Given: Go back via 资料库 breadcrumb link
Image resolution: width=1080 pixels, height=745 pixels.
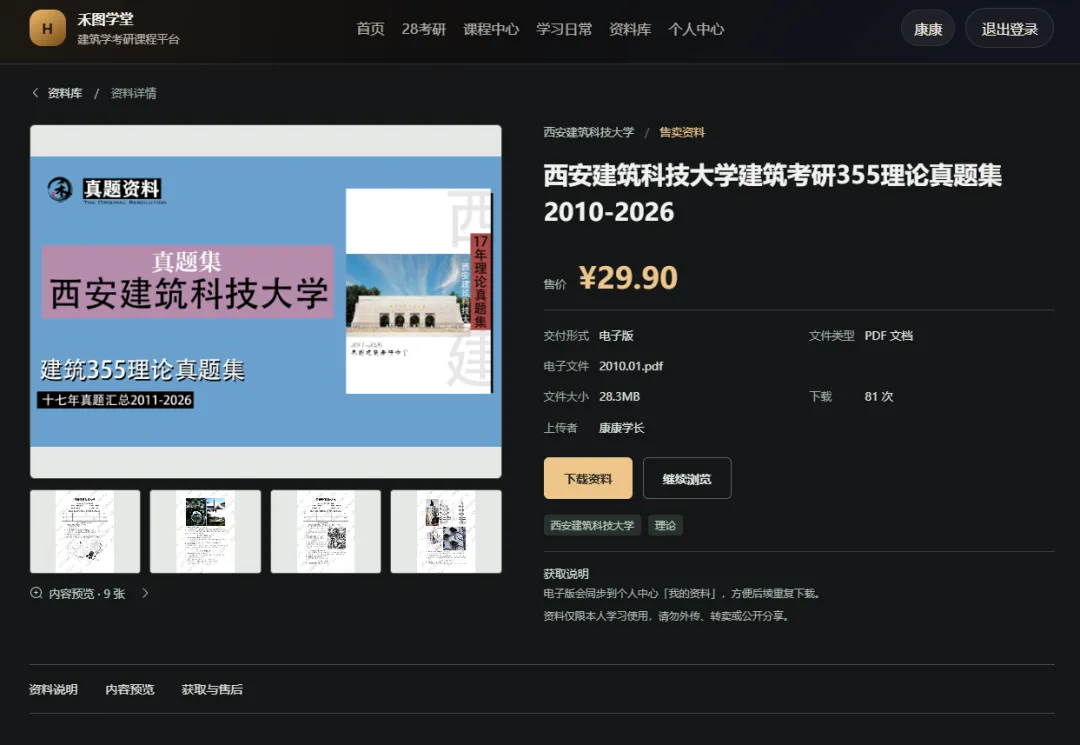Looking at the screenshot, I should point(65,93).
